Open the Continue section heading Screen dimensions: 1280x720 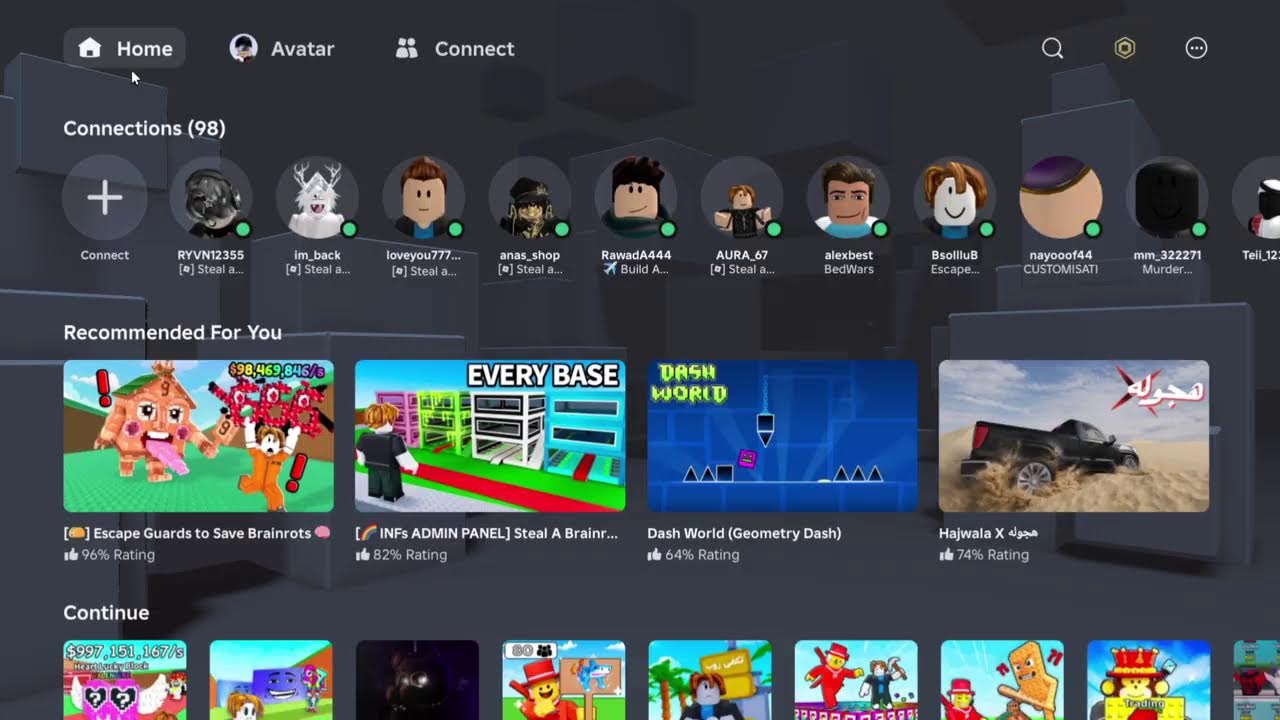(x=106, y=612)
